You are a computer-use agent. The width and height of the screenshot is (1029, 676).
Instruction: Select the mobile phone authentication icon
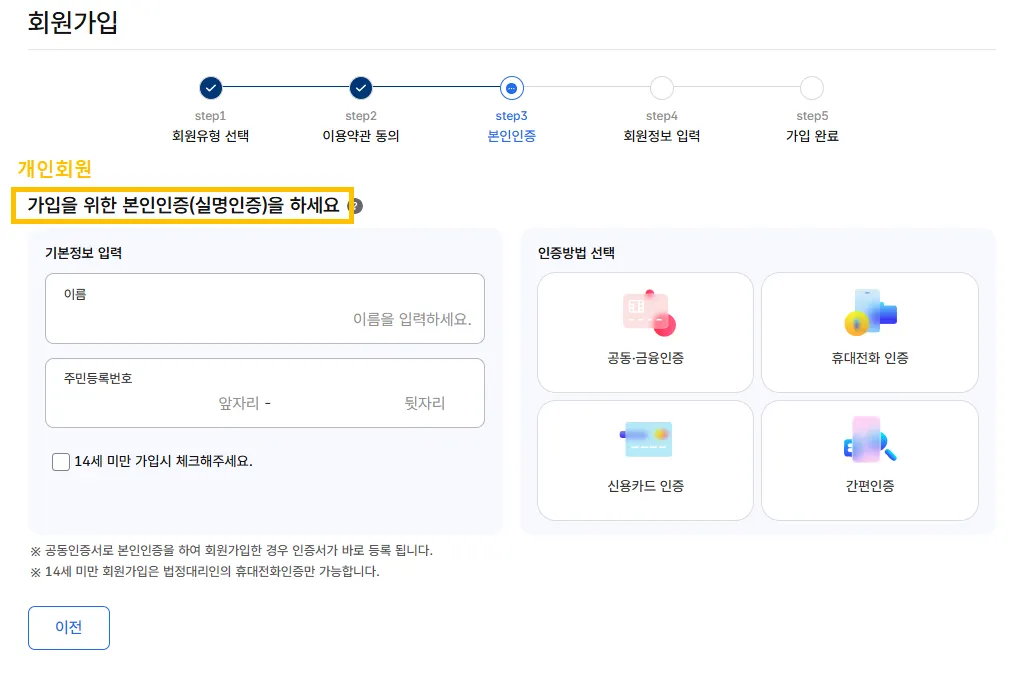pyautogui.click(x=869, y=312)
